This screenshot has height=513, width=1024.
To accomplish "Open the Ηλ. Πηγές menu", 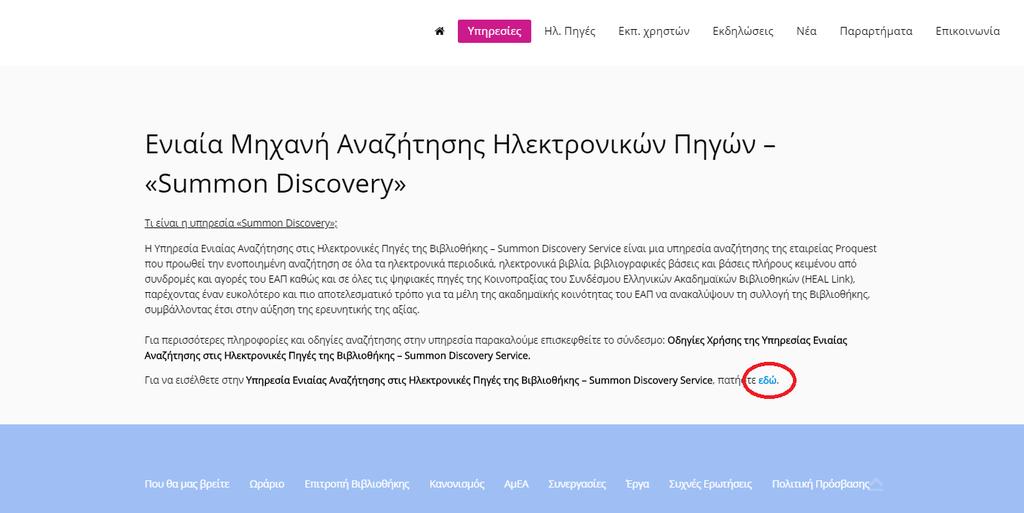I will [x=570, y=31].
